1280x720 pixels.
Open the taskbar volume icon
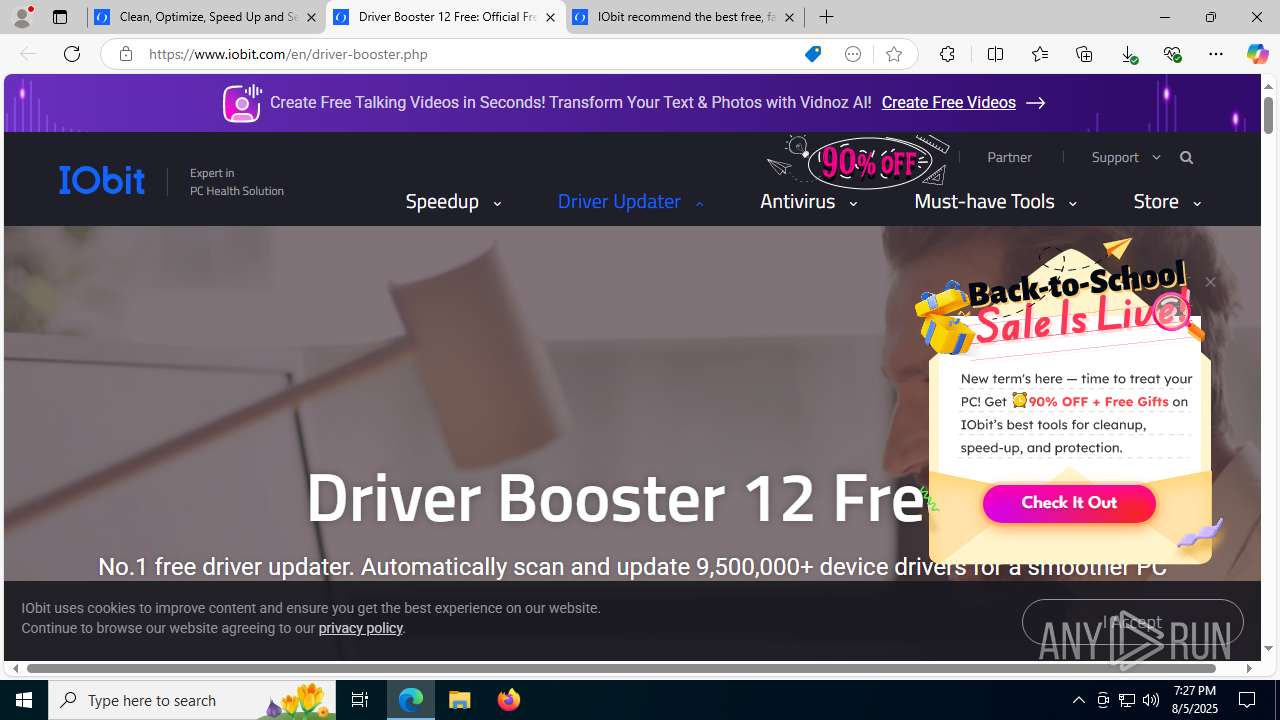(1151, 700)
